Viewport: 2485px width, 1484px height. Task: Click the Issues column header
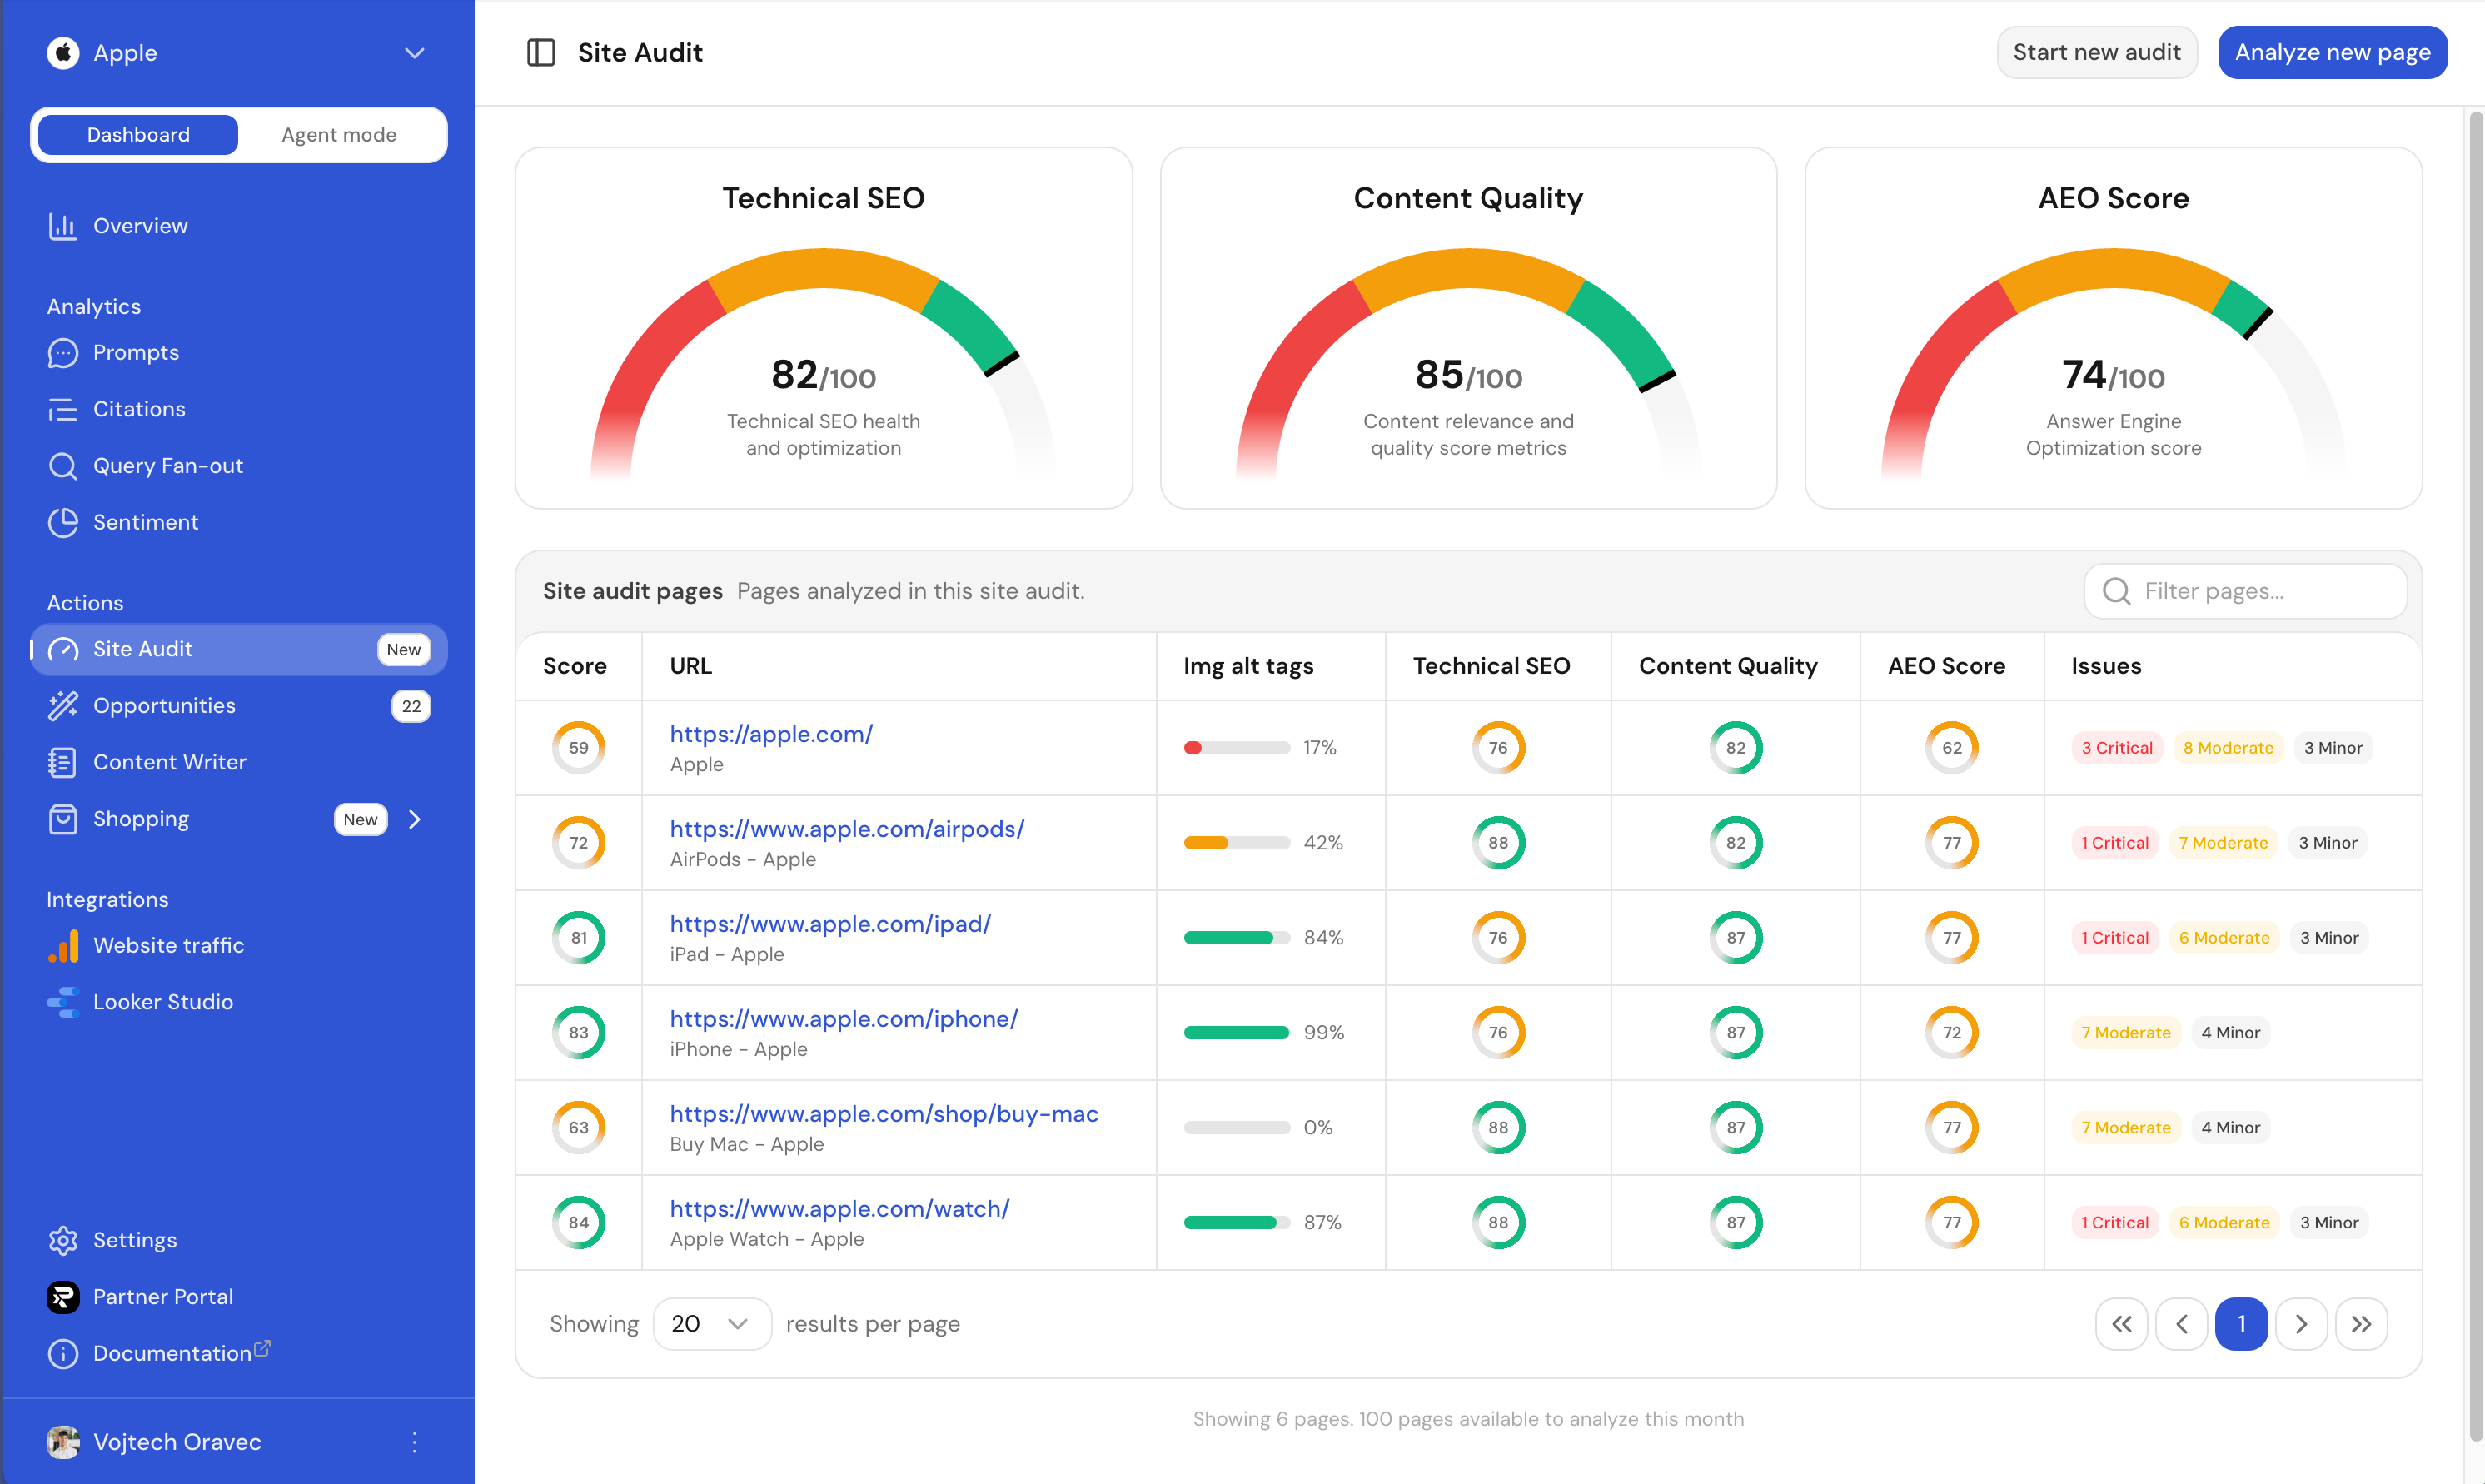2105,666
